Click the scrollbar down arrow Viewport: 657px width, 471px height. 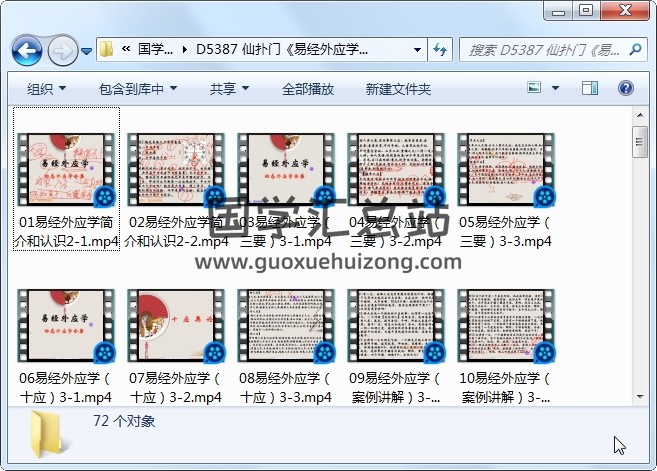pyautogui.click(x=640, y=396)
